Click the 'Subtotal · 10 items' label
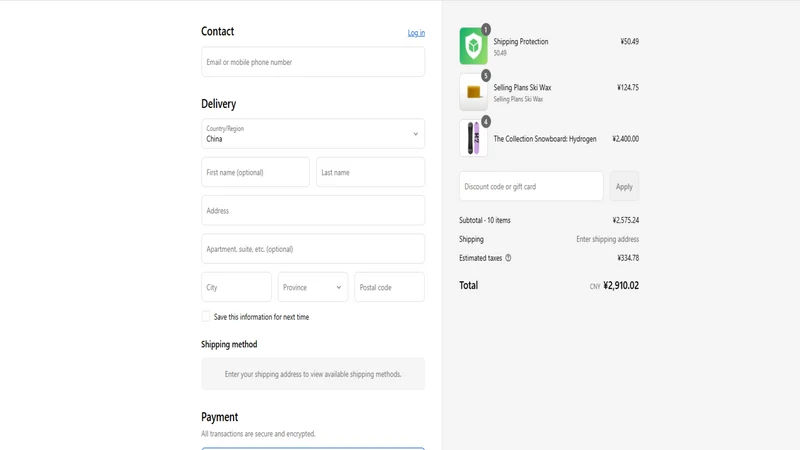Viewport: 800px width, 450px height. point(485,220)
